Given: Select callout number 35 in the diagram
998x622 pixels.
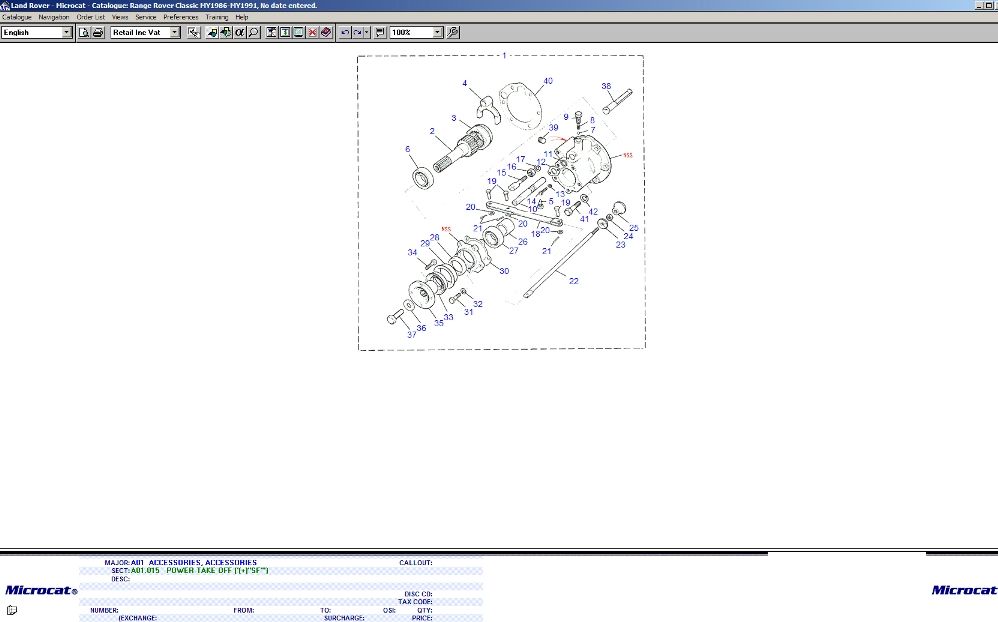Looking at the screenshot, I should click(439, 323).
